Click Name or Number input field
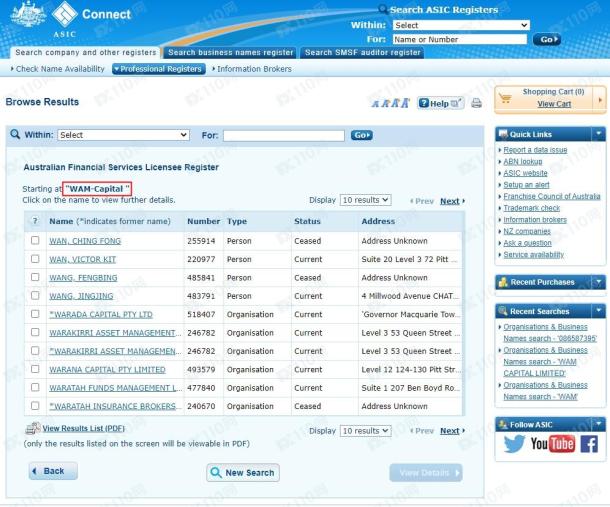 click(459, 39)
